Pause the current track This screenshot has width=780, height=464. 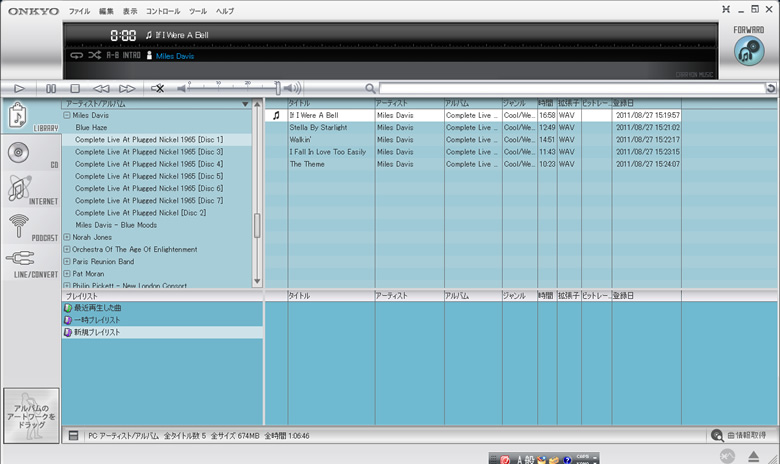[x=51, y=89]
